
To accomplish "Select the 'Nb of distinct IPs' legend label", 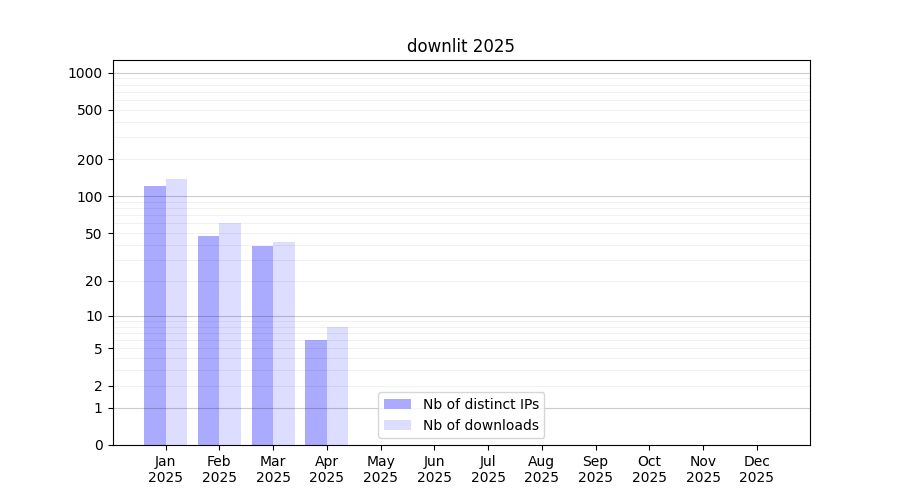I will [480, 404].
